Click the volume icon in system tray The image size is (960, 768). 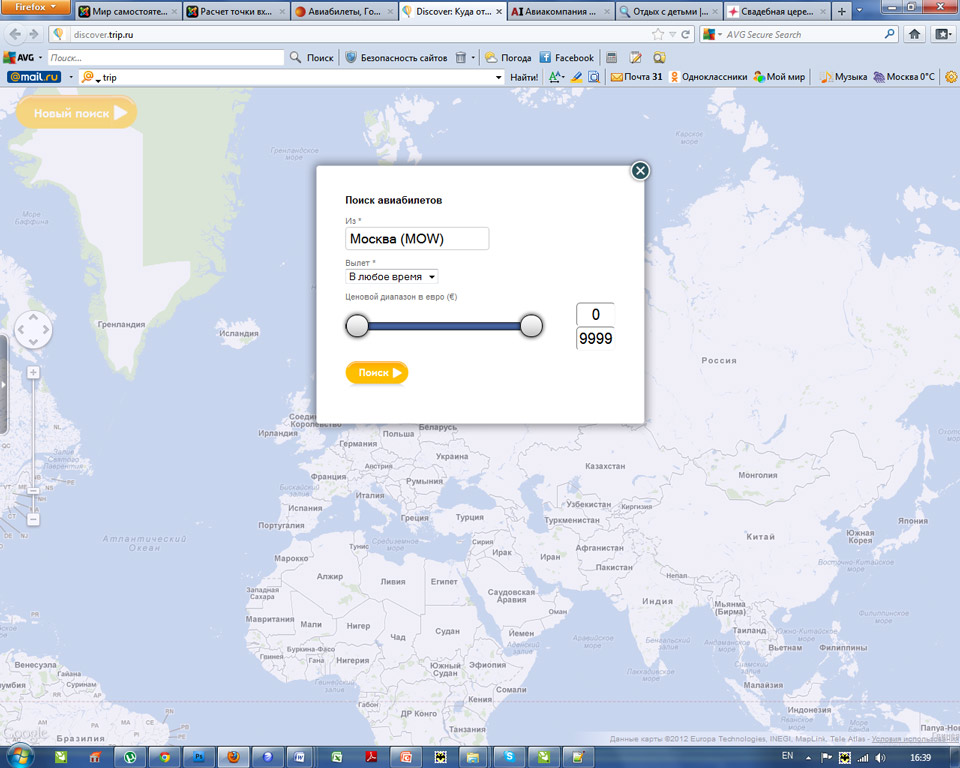pyautogui.click(x=880, y=758)
